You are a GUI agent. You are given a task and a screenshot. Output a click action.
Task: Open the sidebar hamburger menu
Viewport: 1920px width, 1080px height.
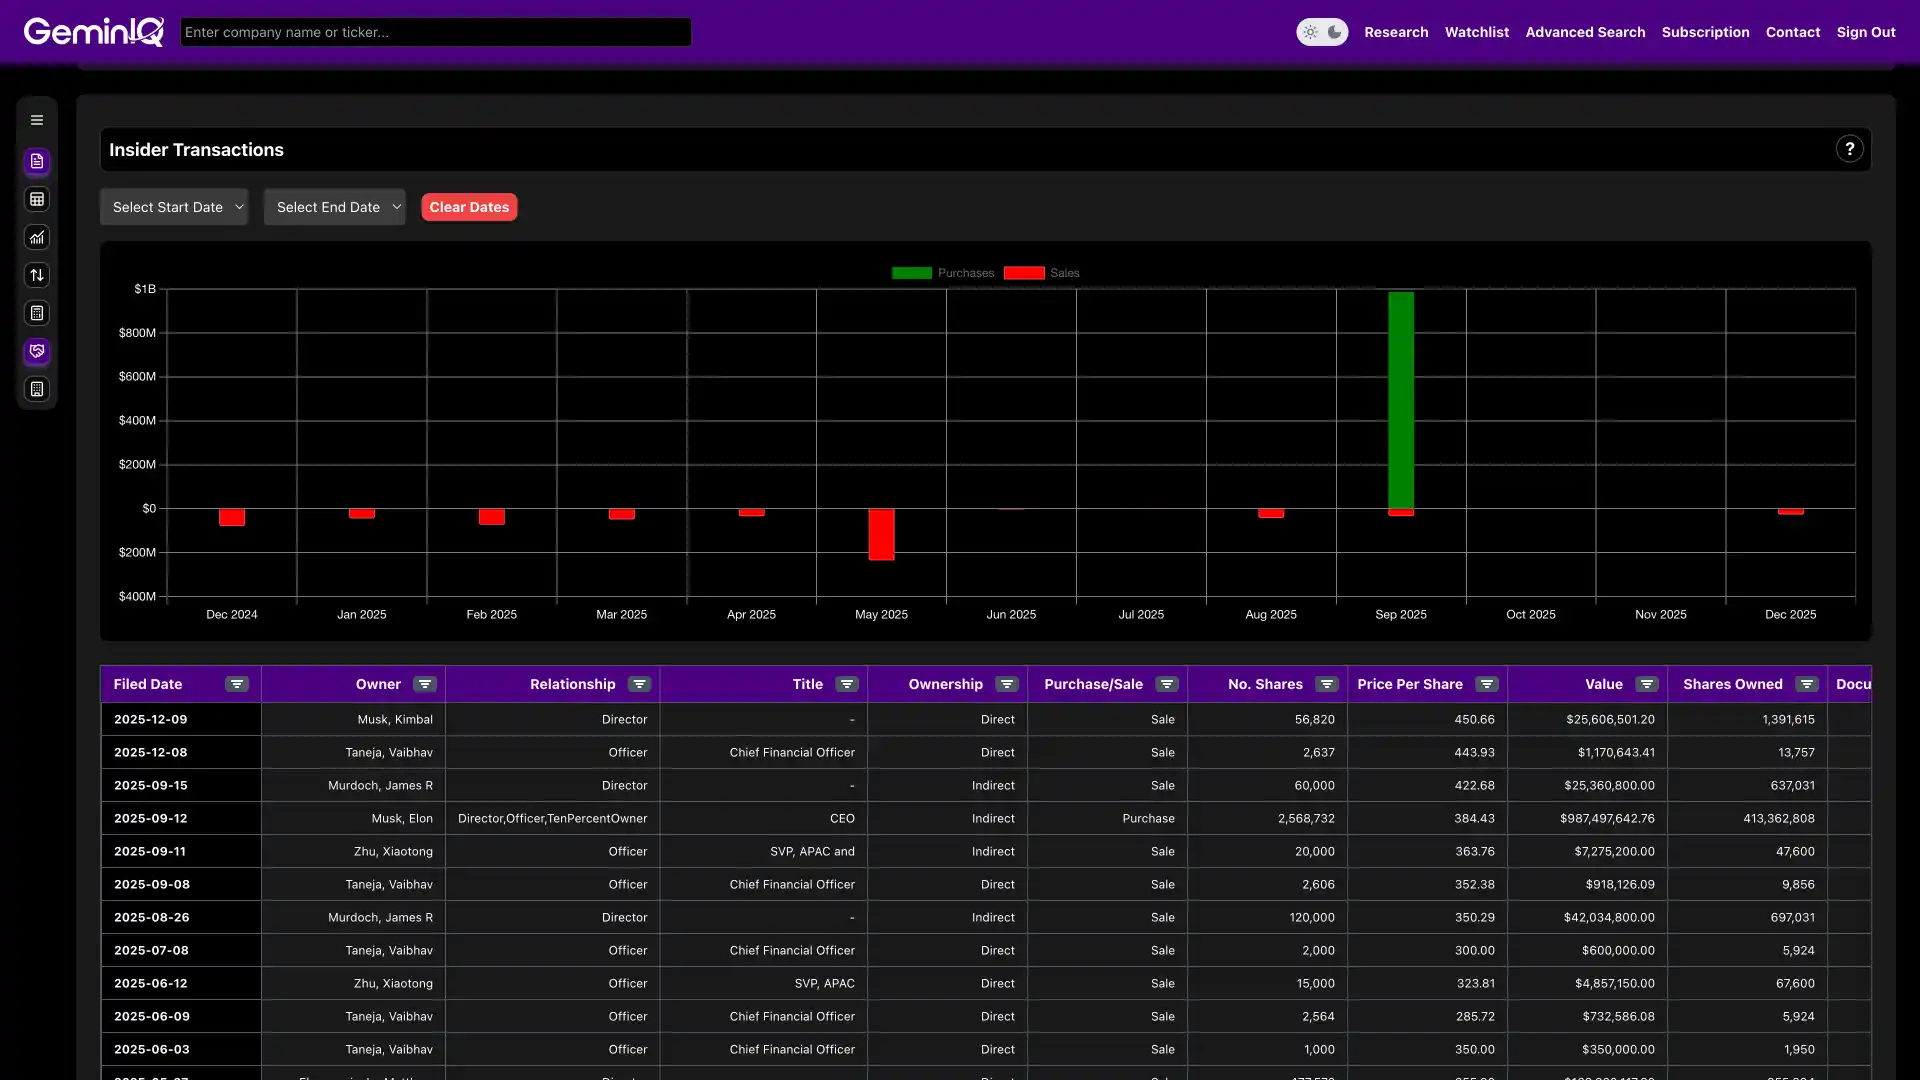pos(37,119)
